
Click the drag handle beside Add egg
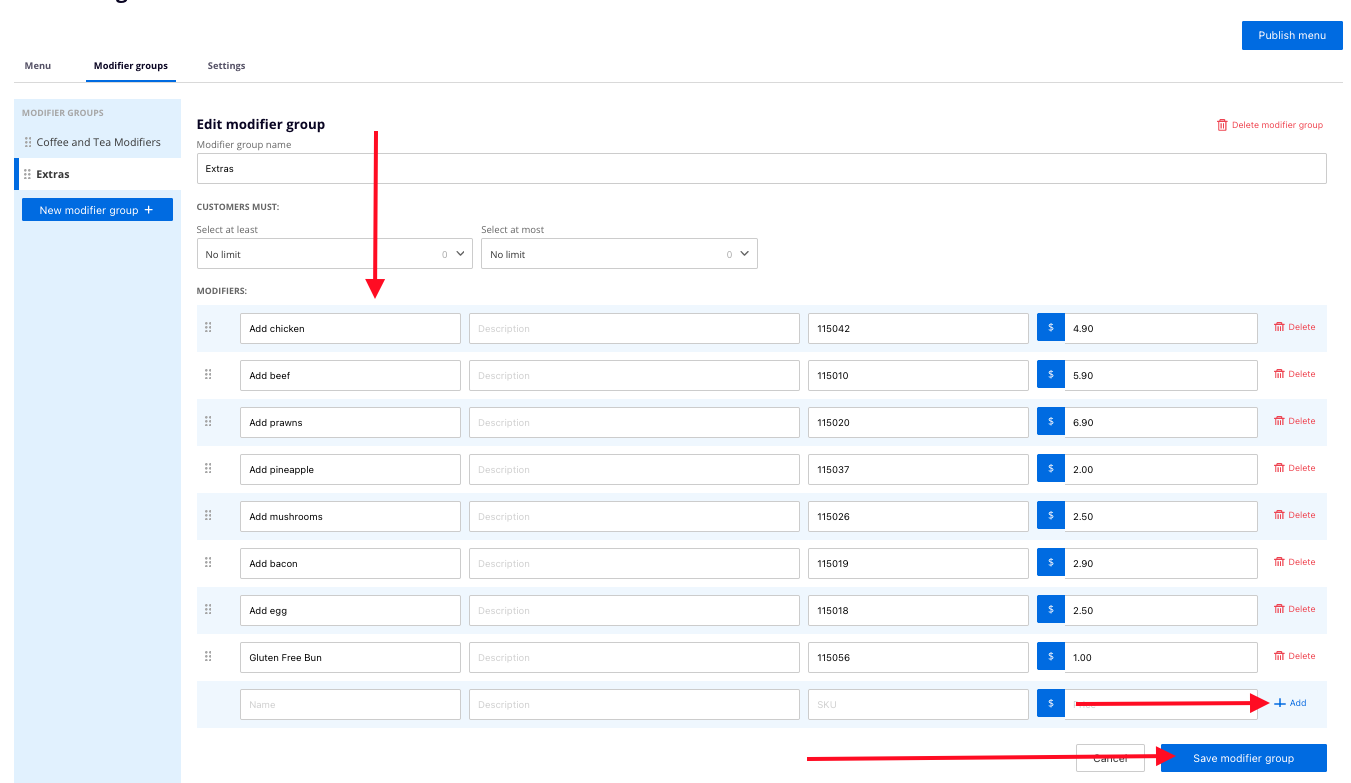pos(208,609)
